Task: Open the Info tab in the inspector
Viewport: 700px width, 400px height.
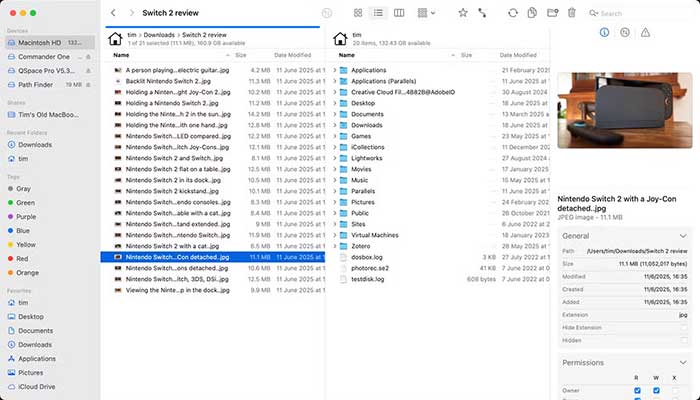Action: point(604,32)
